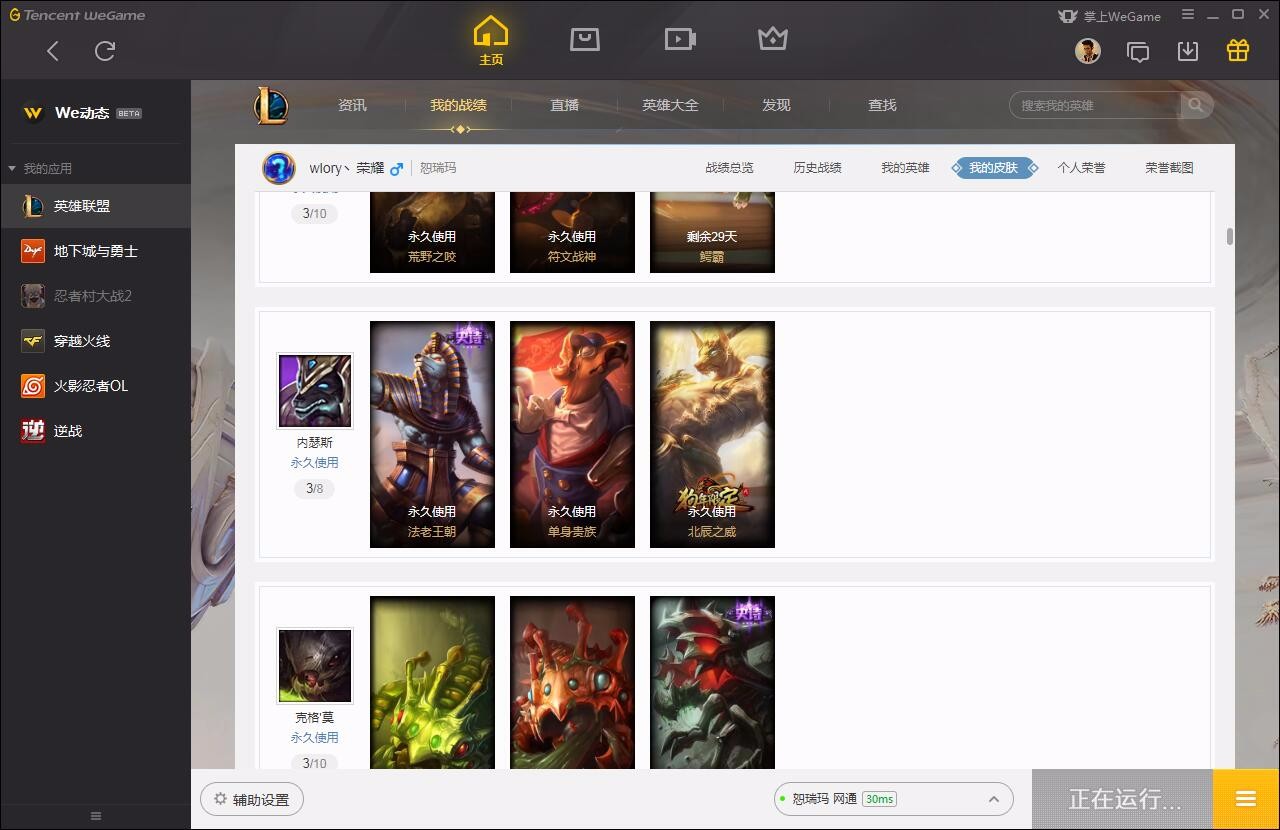Viewport: 1280px width, 830px height.
Task: Open the live video icon in top bar
Action: click(680, 39)
